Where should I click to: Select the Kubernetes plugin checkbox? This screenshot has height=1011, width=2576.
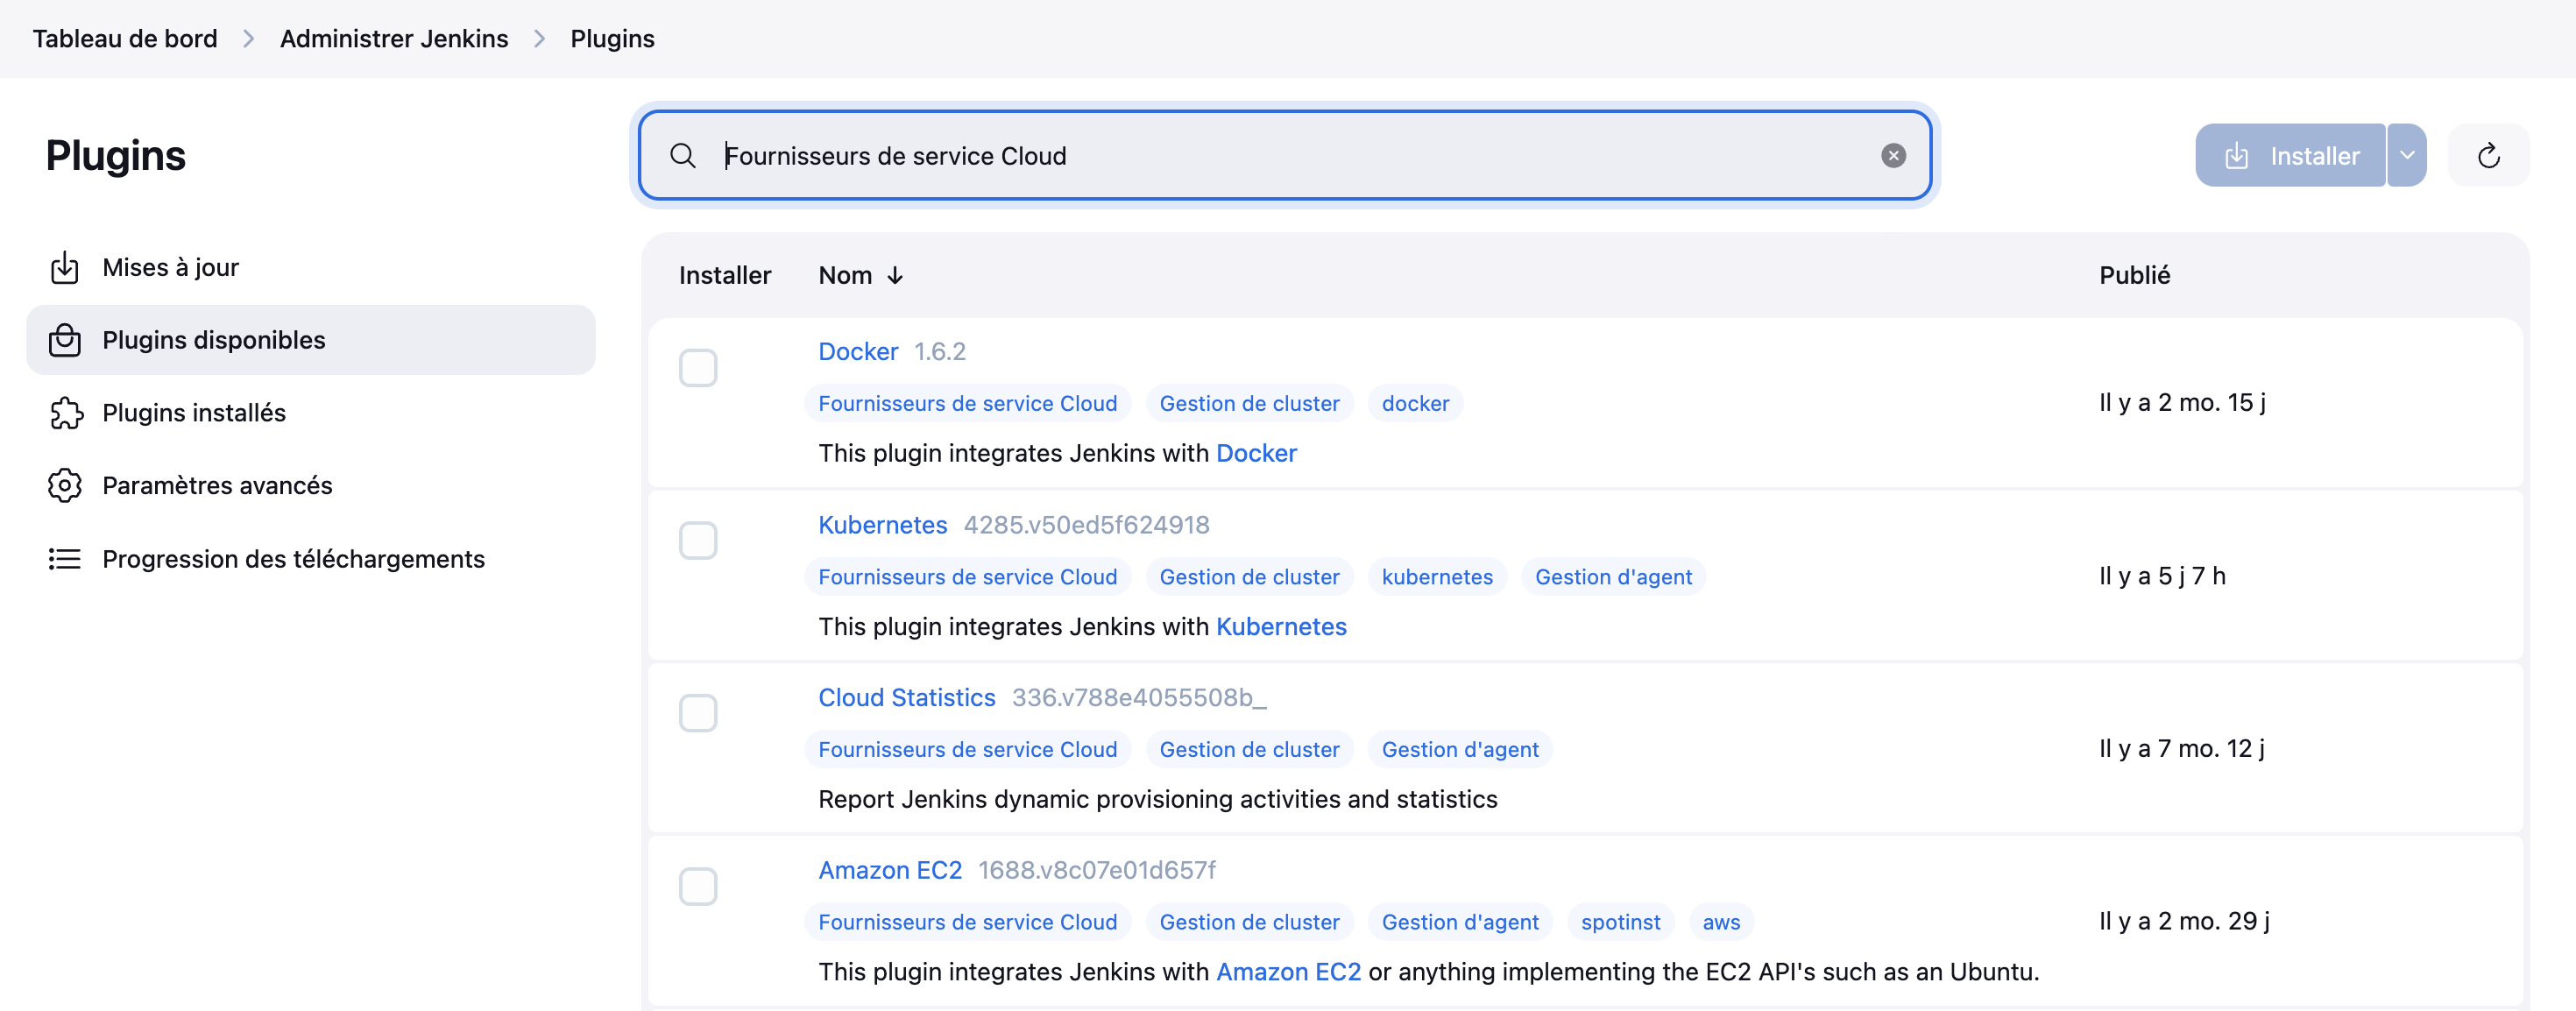click(698, 541)
